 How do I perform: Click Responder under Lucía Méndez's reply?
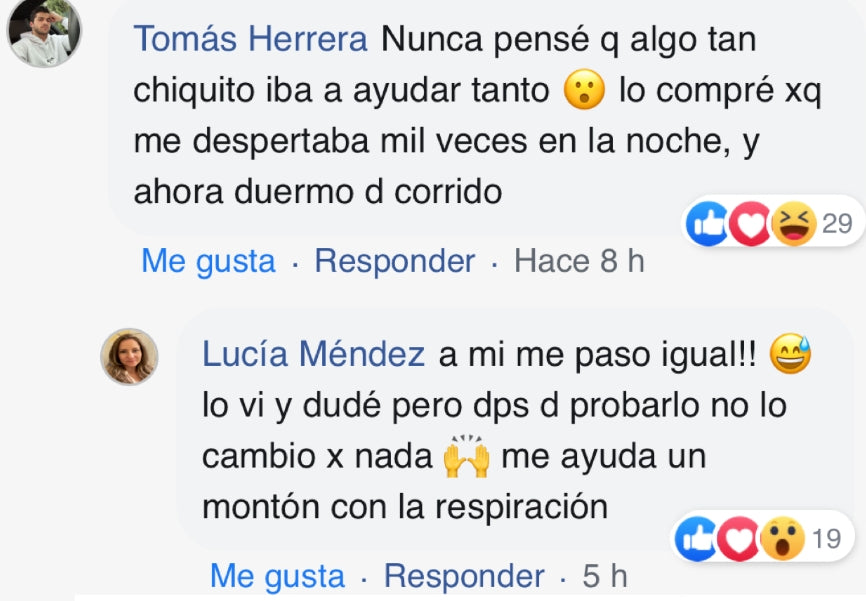[x=463, y=577]
